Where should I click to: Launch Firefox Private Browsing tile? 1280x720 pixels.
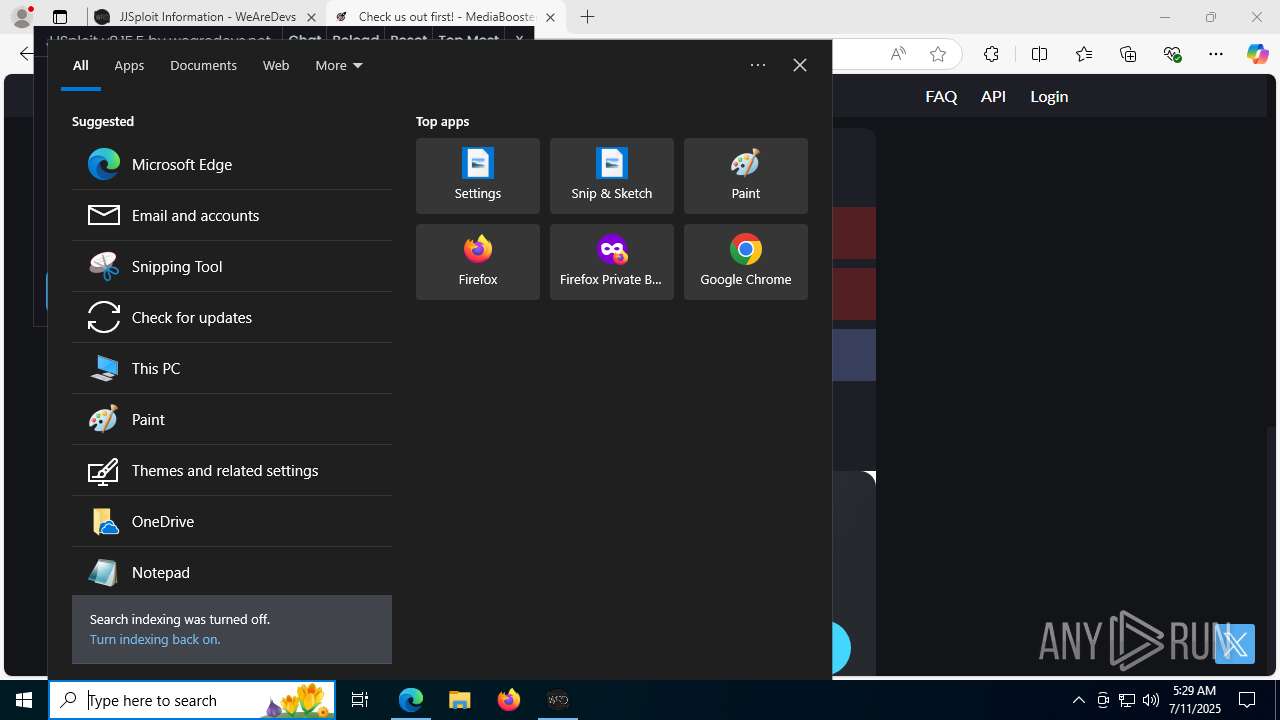(x=612, y=262)
